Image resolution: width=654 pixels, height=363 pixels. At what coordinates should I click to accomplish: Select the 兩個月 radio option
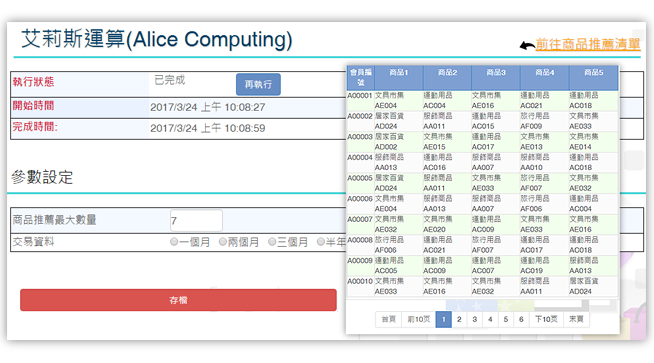point(223,242)
